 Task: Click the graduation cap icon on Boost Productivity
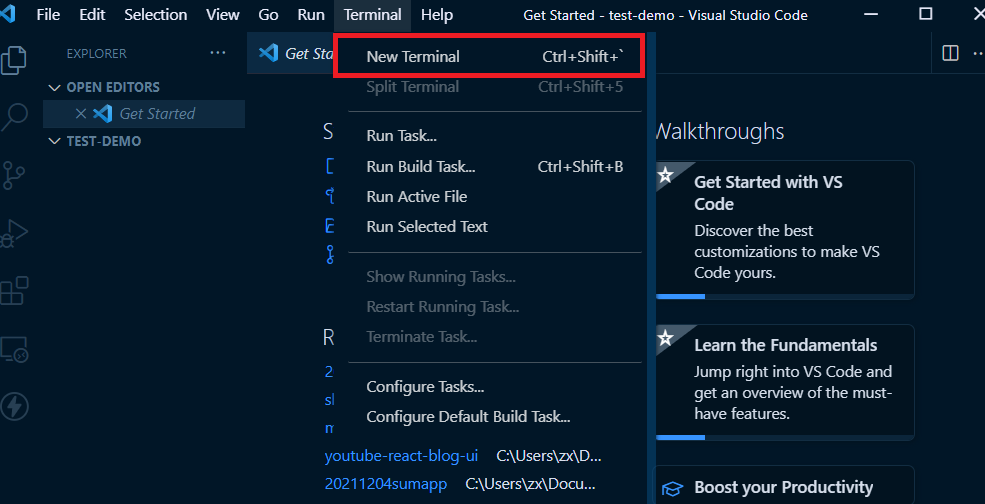672,488
